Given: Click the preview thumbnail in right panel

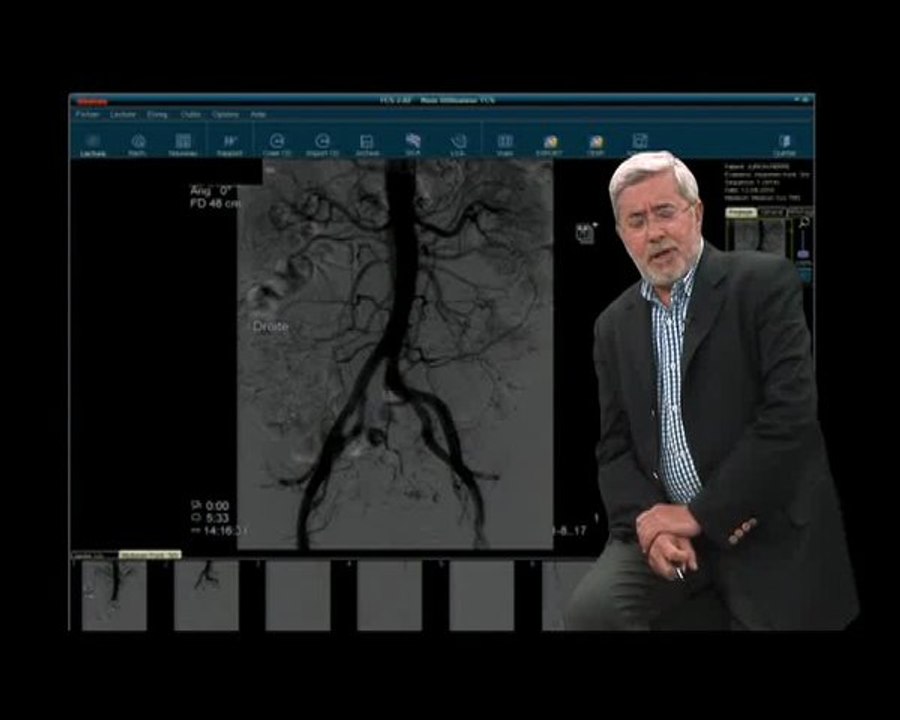Looking at the screenshot, I should point(759,235).
